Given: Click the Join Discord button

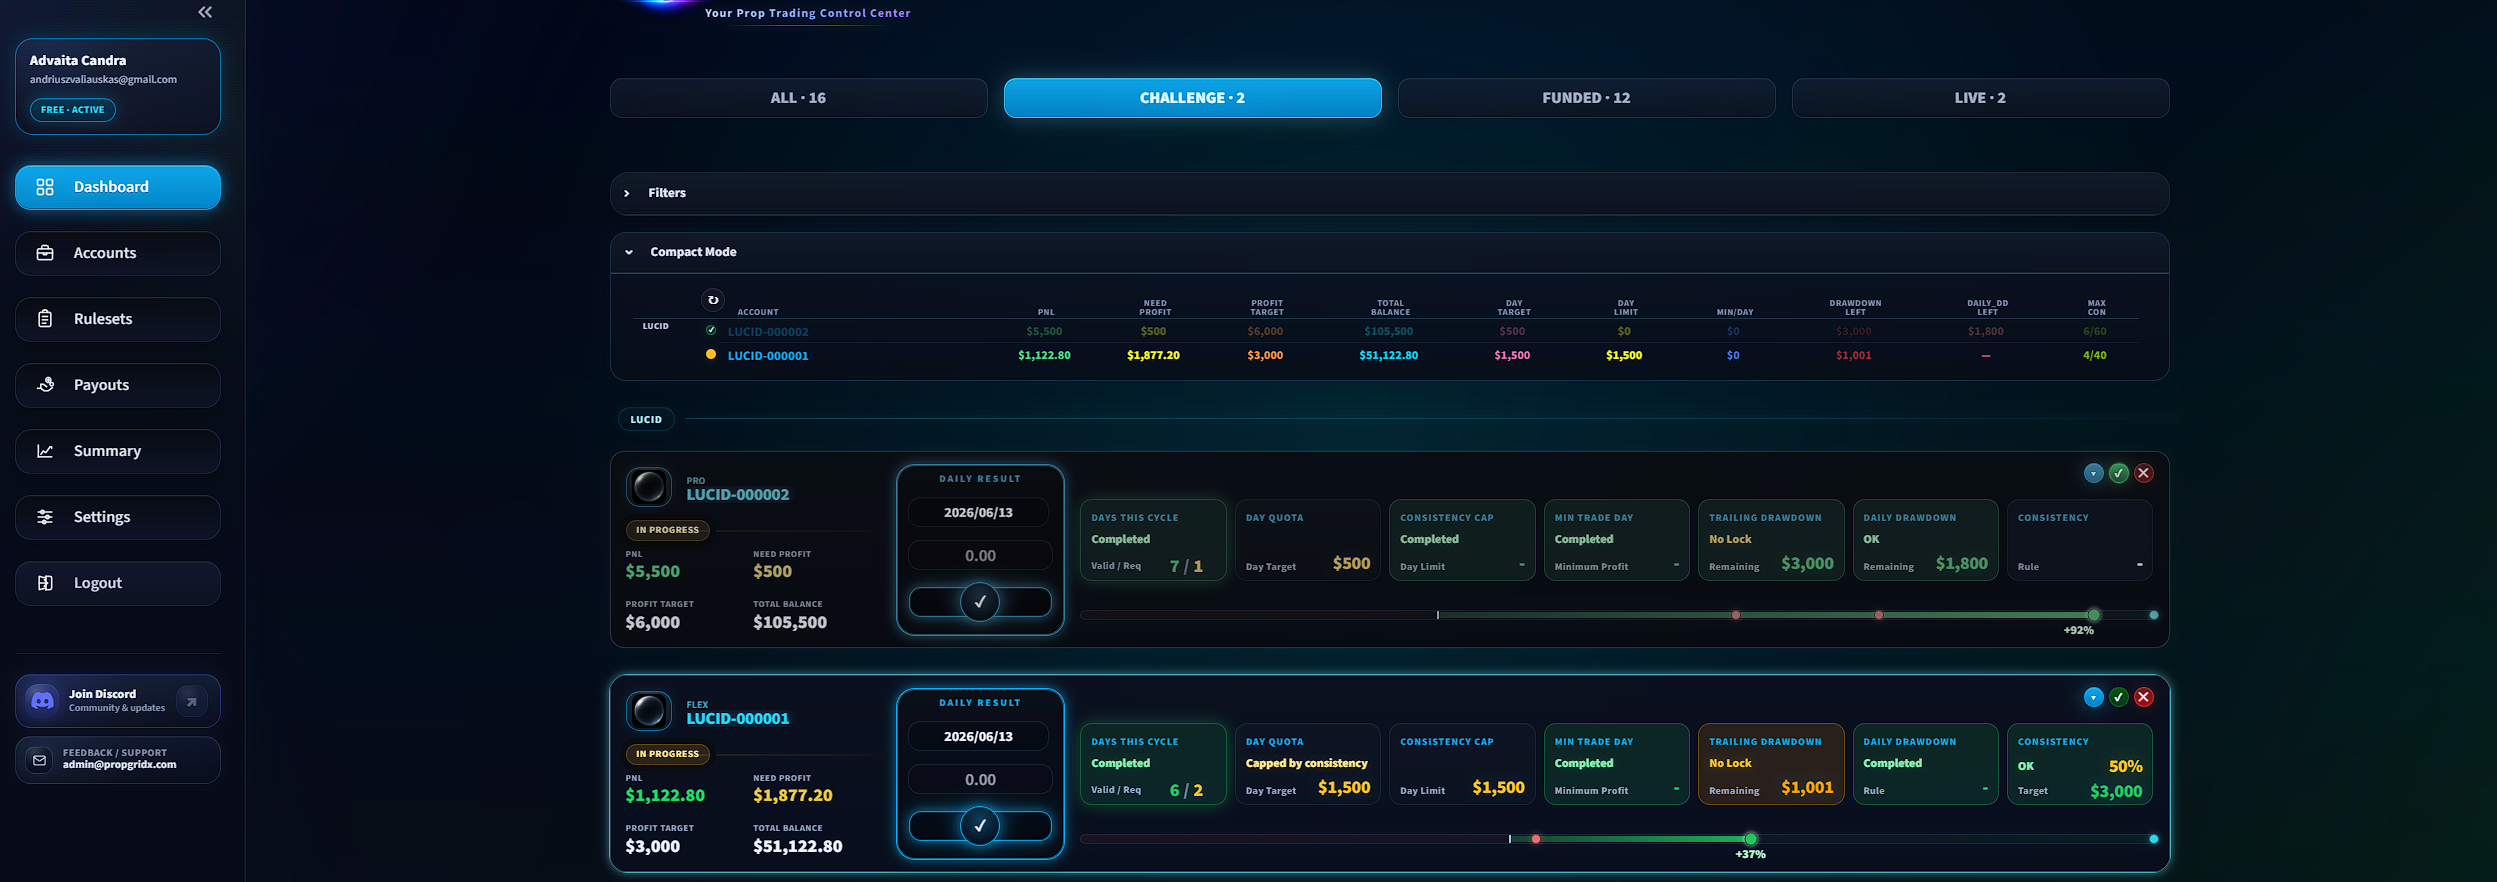Looking at the screenshot, I should [x=118, y=701].
